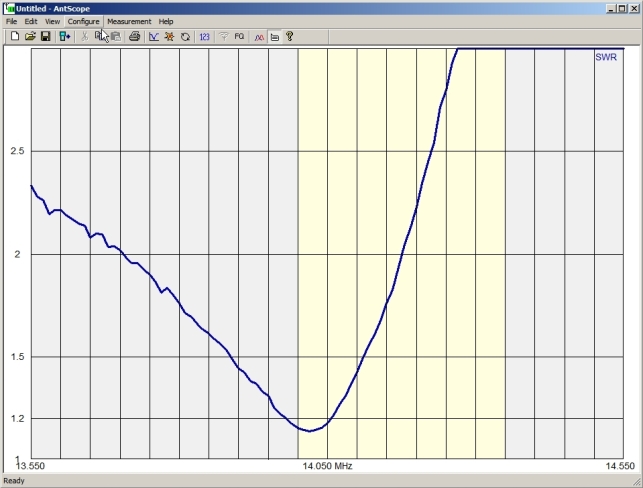Click the 1.2 SWR axis label
Screen dimensions: 643x488
tap(17, 419)
